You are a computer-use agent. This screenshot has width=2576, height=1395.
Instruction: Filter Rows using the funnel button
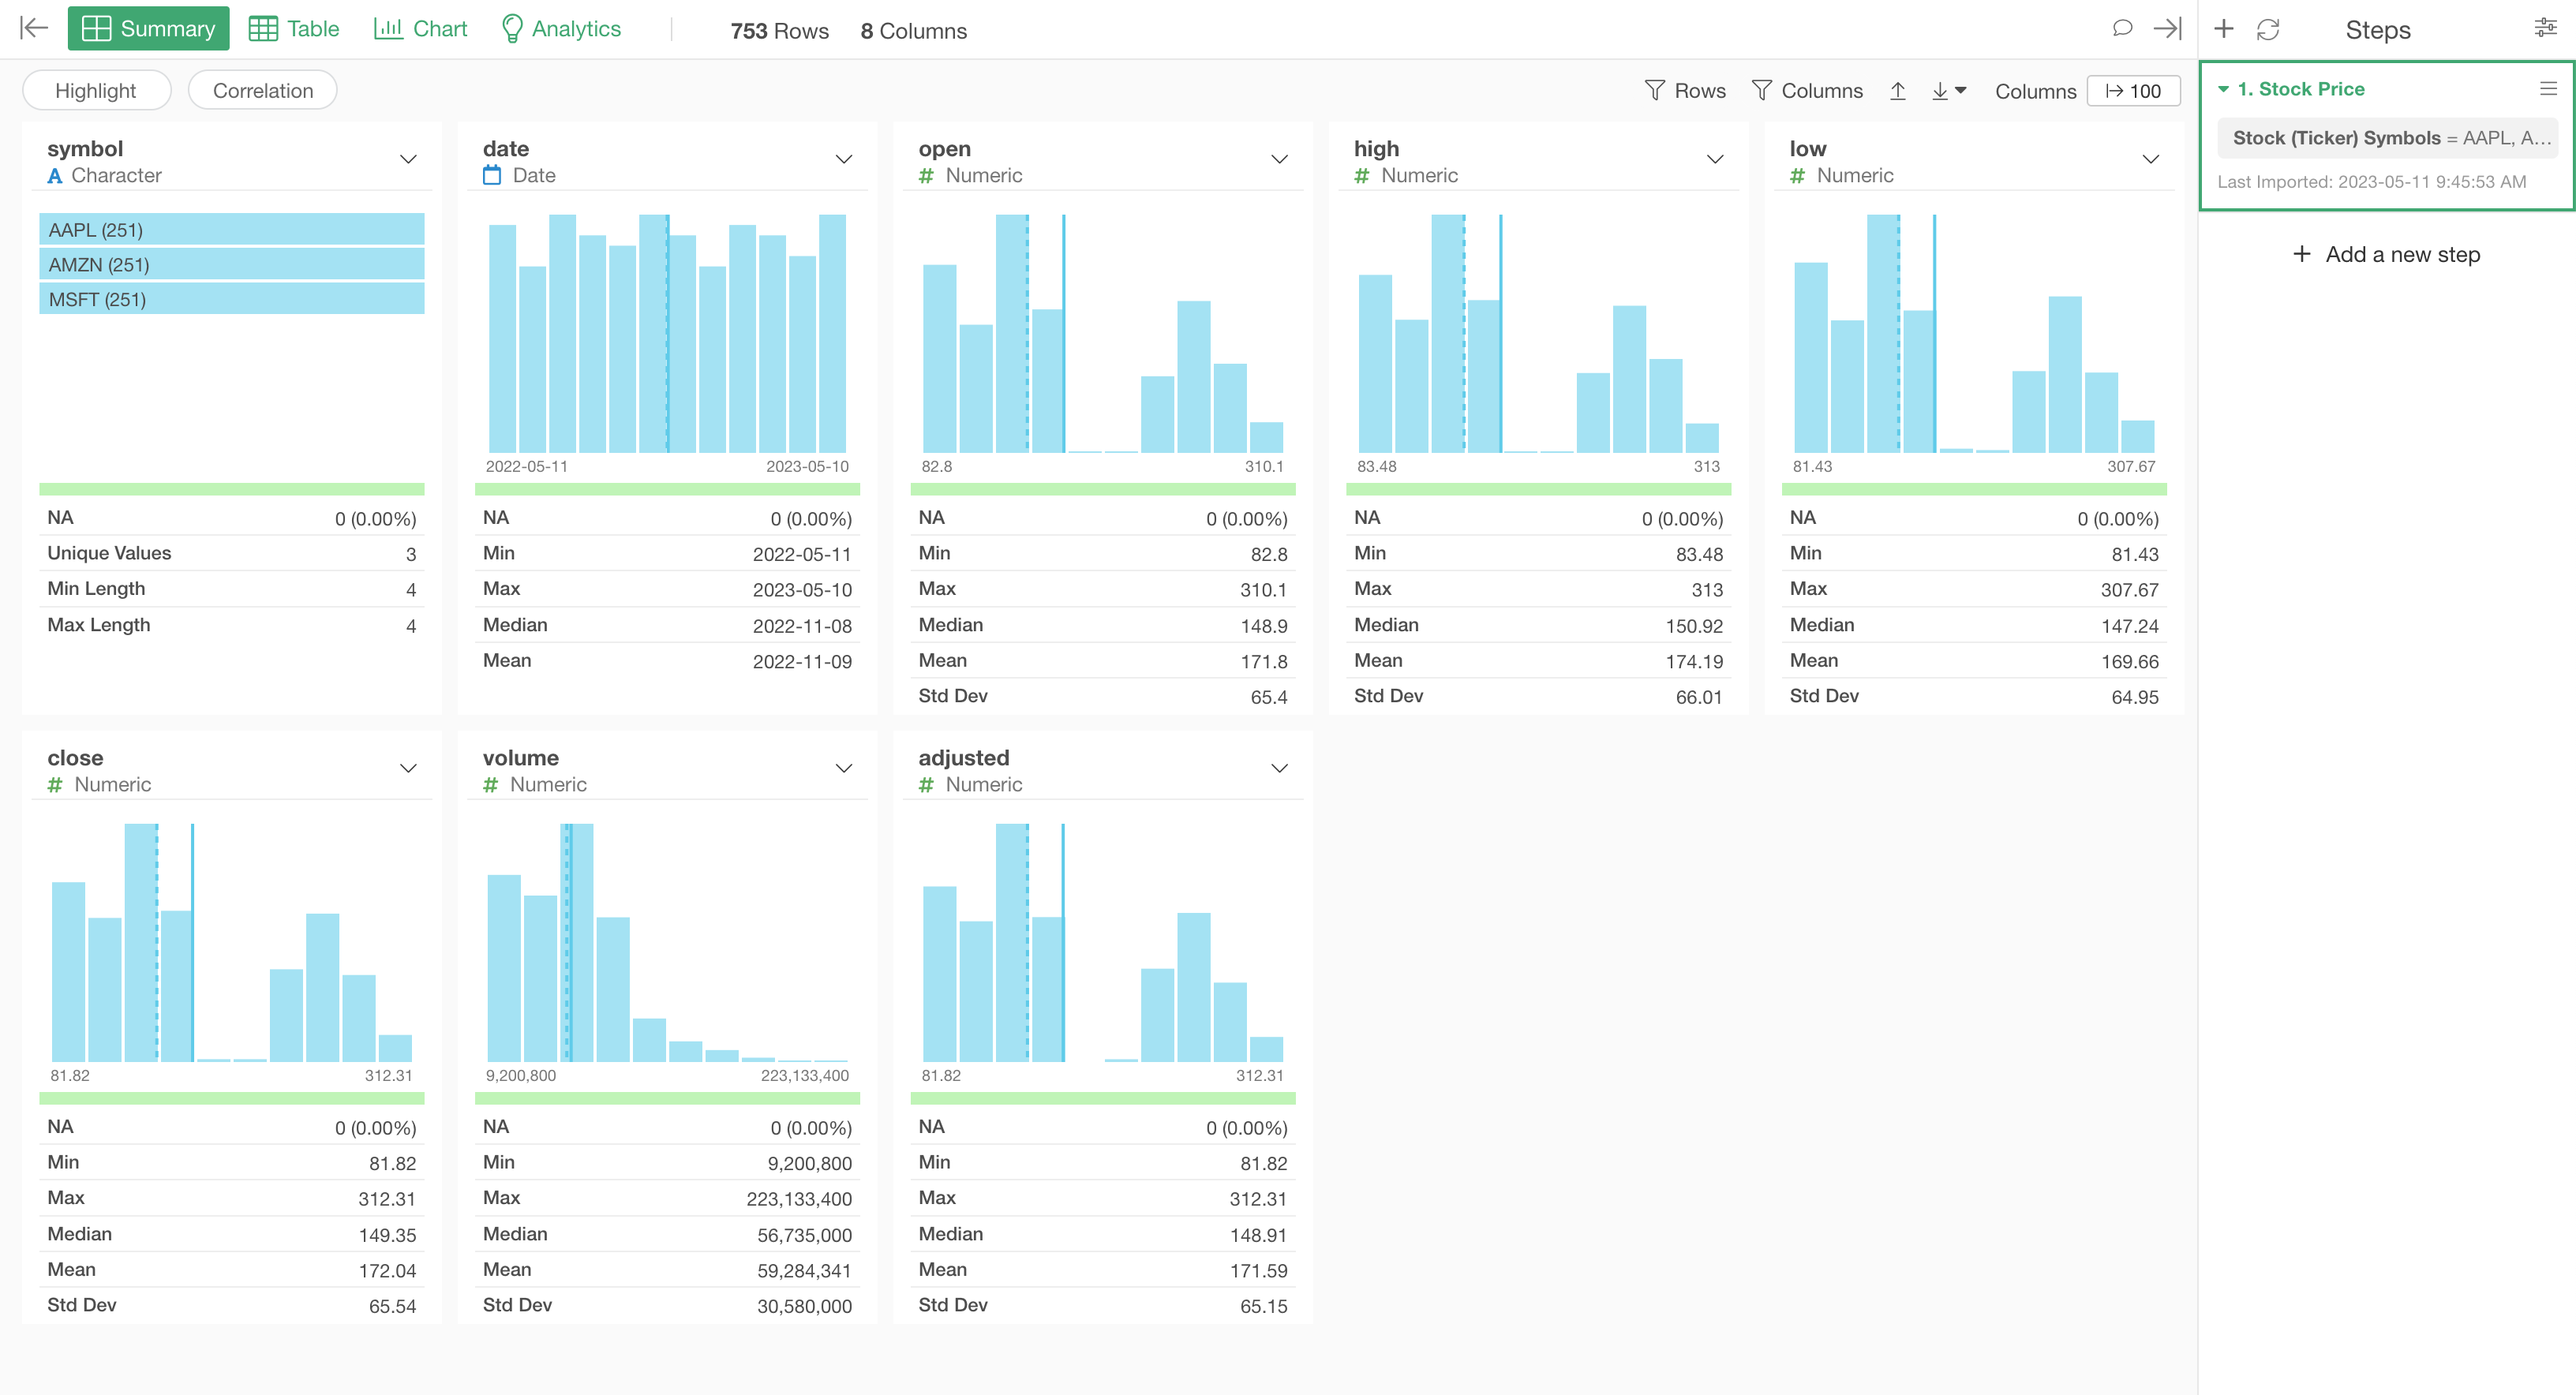[x=1685, y=91]
